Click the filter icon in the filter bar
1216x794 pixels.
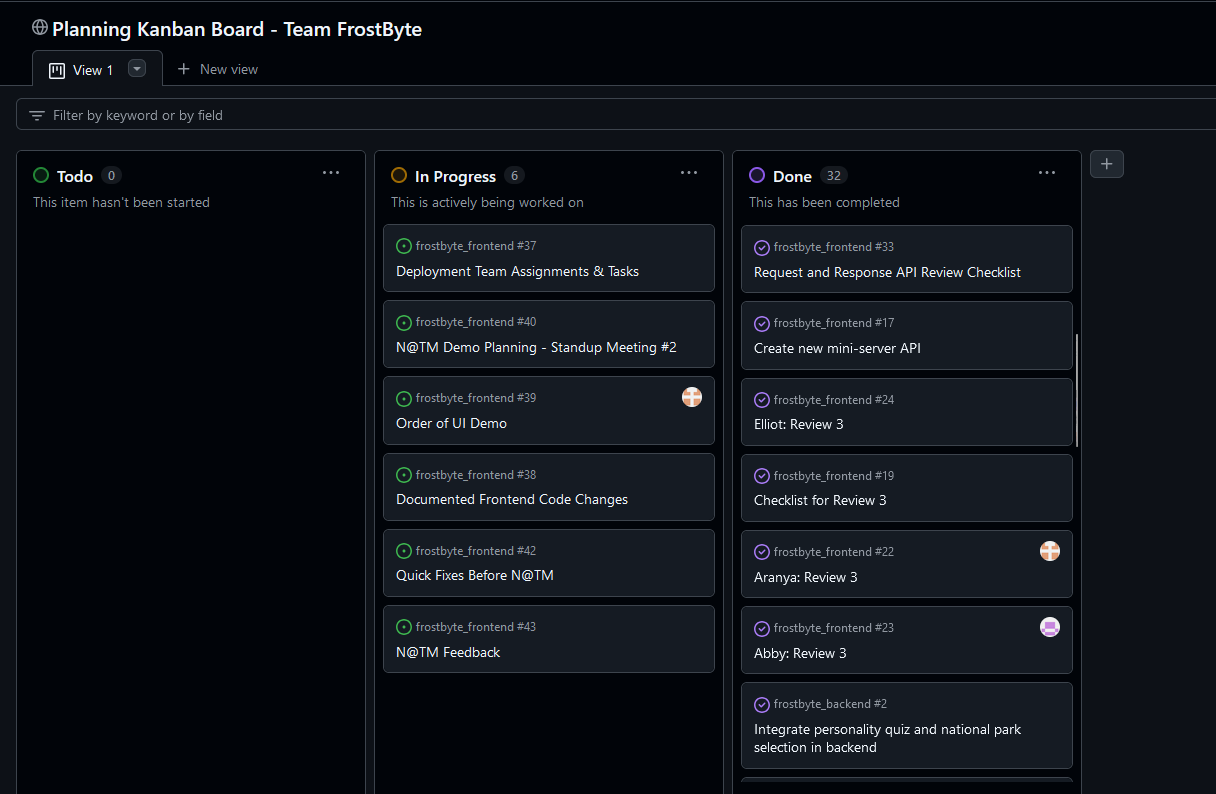(37, 115)
